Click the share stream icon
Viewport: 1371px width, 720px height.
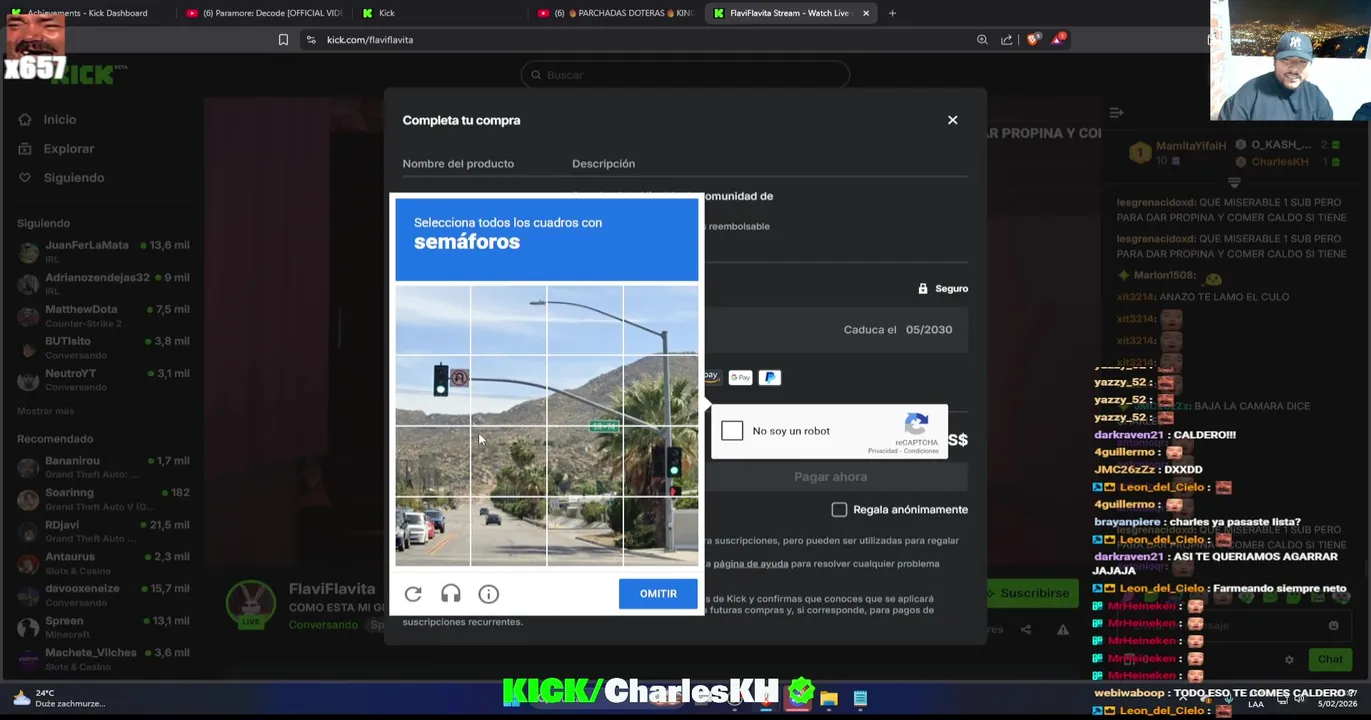pyautogui.click(x=1026, y=629)
